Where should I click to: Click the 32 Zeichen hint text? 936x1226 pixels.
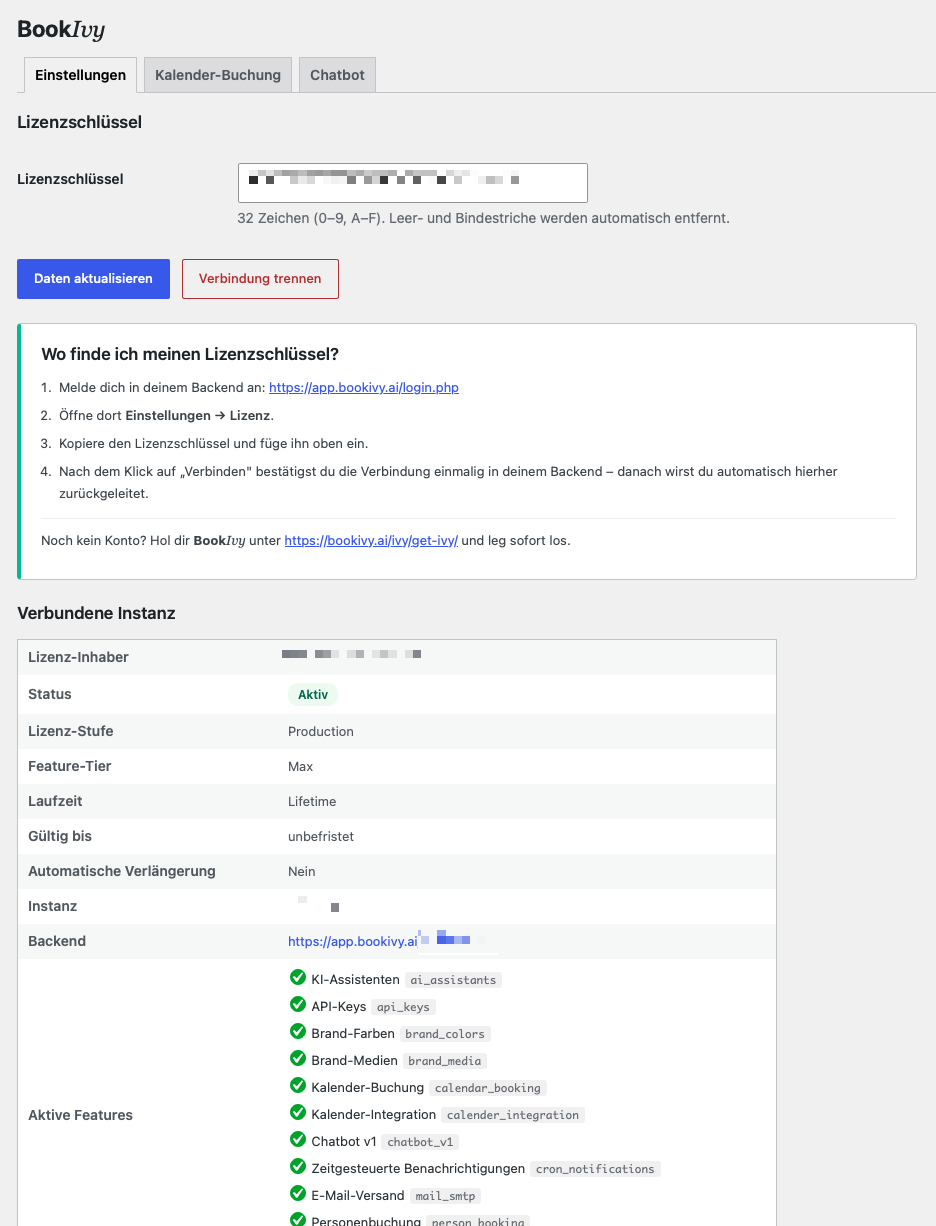(x=483, y=217)
